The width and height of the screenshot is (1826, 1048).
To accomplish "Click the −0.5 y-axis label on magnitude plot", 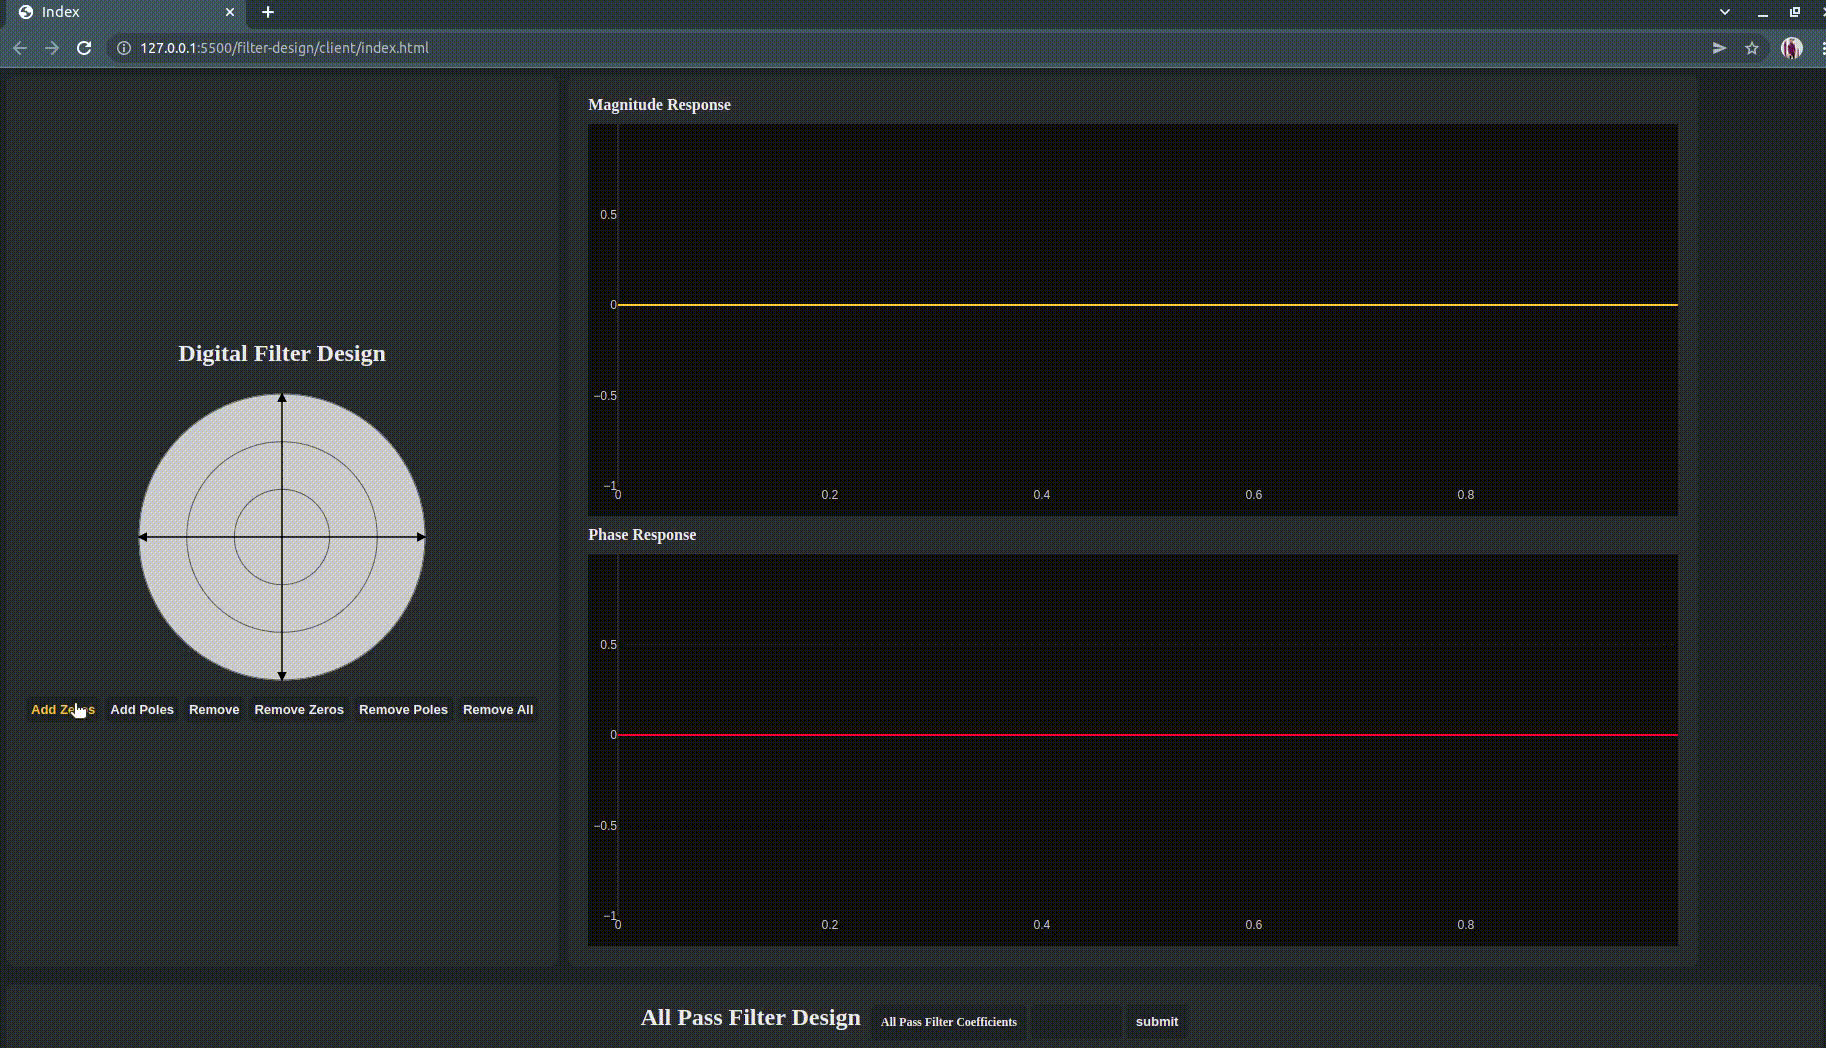I will (605, 396).
